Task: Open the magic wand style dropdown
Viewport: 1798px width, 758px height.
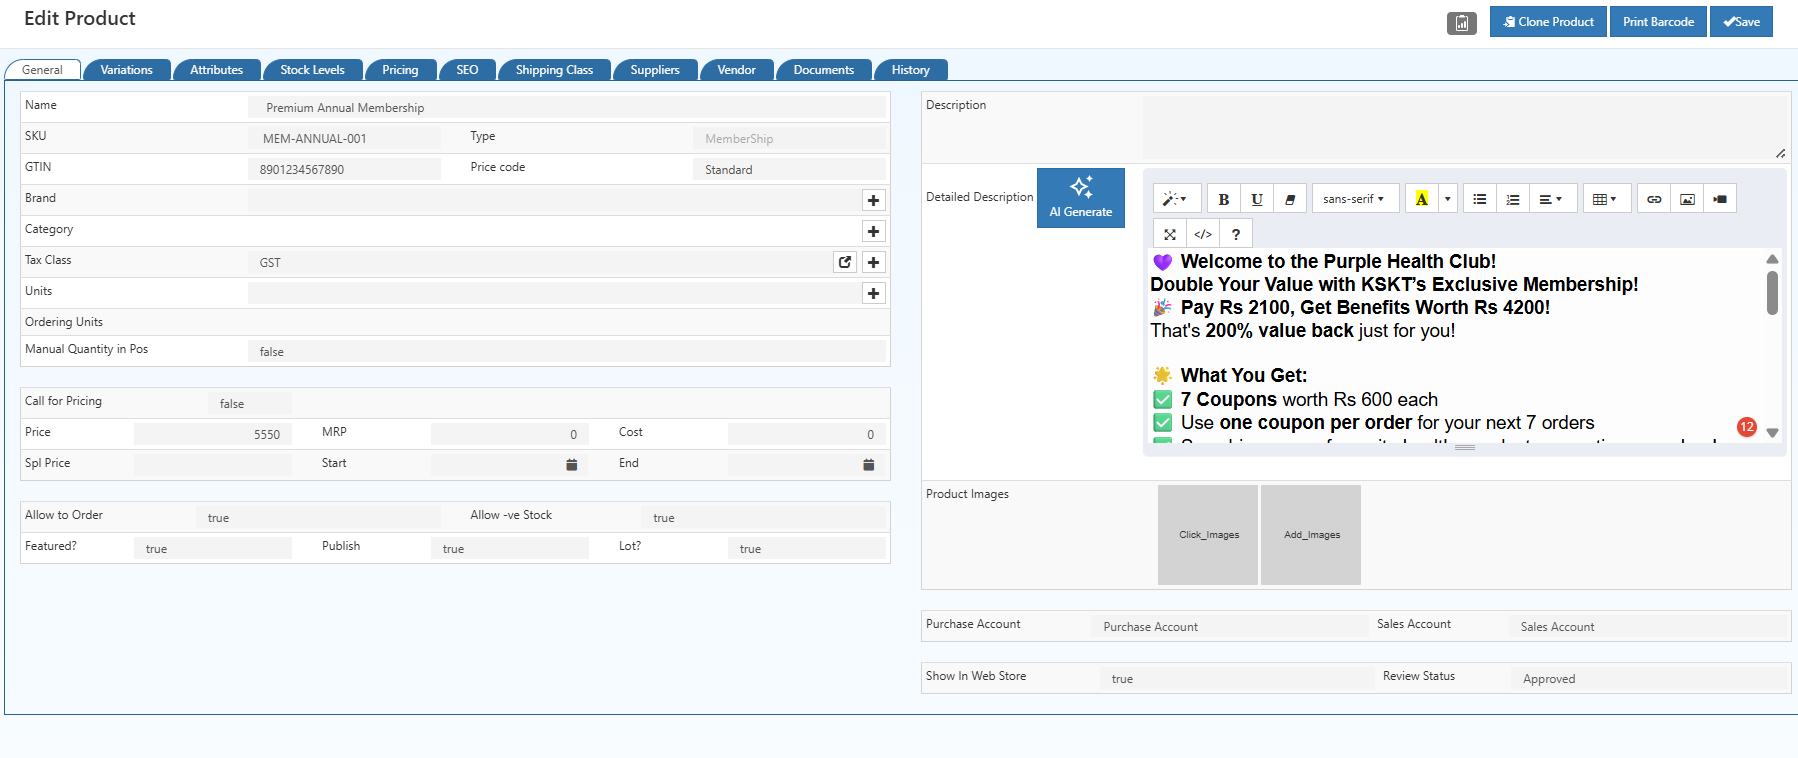Action: tap(1177, 199)
